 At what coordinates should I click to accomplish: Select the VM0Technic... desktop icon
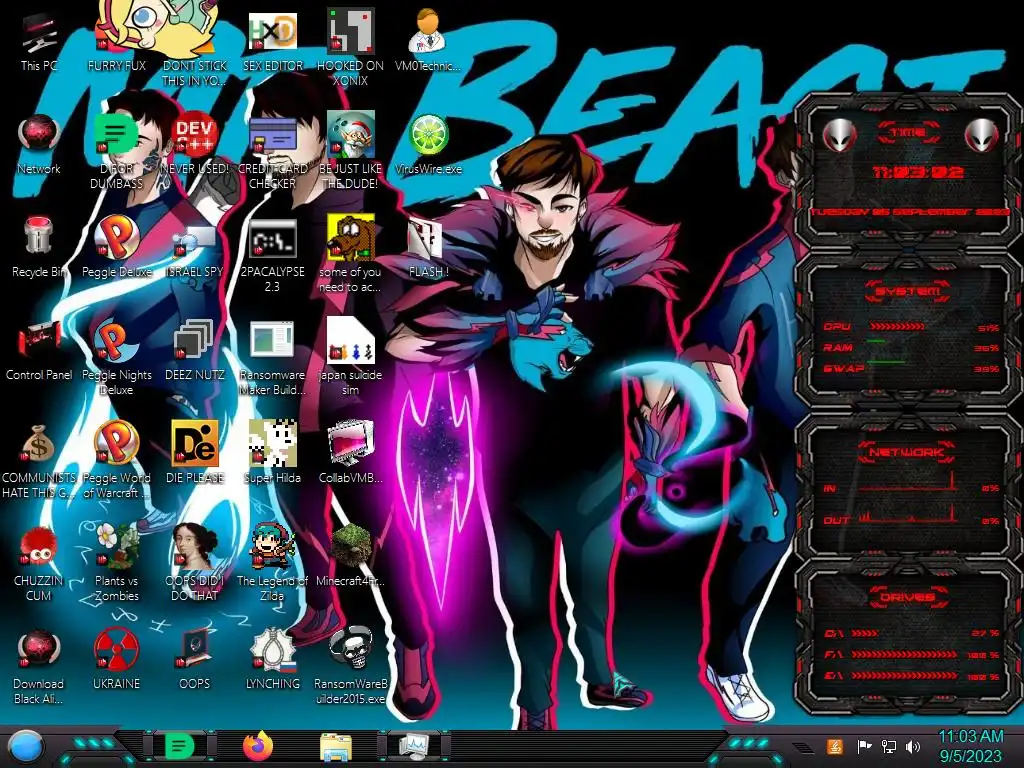[428, 42]
